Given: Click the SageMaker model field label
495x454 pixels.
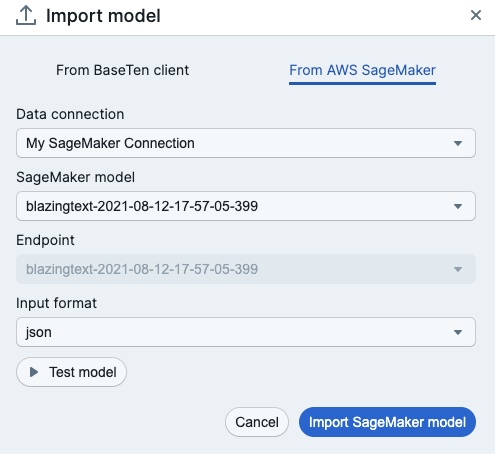Looking at the screenshot, I should [76, 177].
